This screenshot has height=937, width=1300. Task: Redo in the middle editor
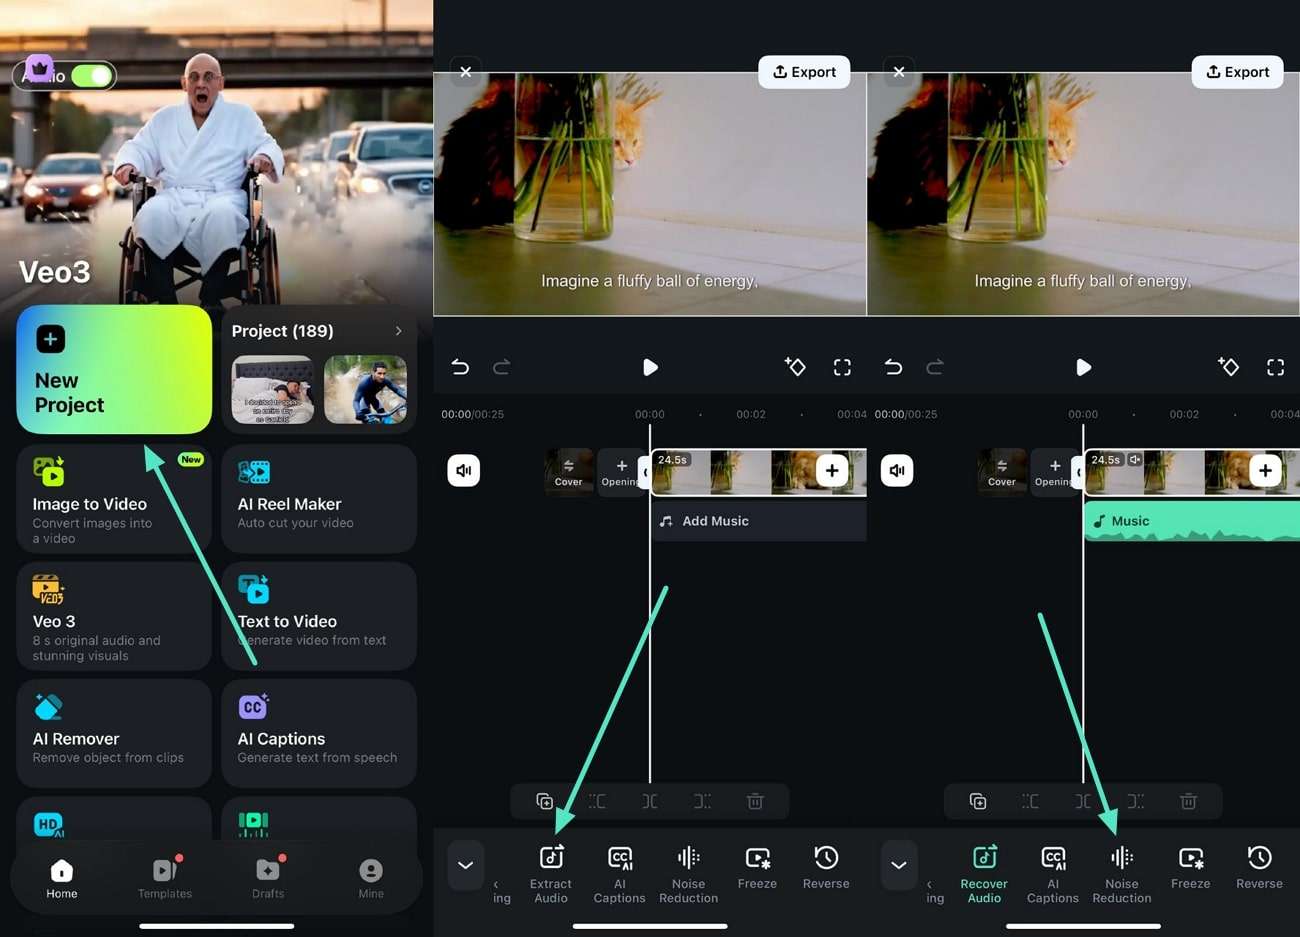(502, 367)
